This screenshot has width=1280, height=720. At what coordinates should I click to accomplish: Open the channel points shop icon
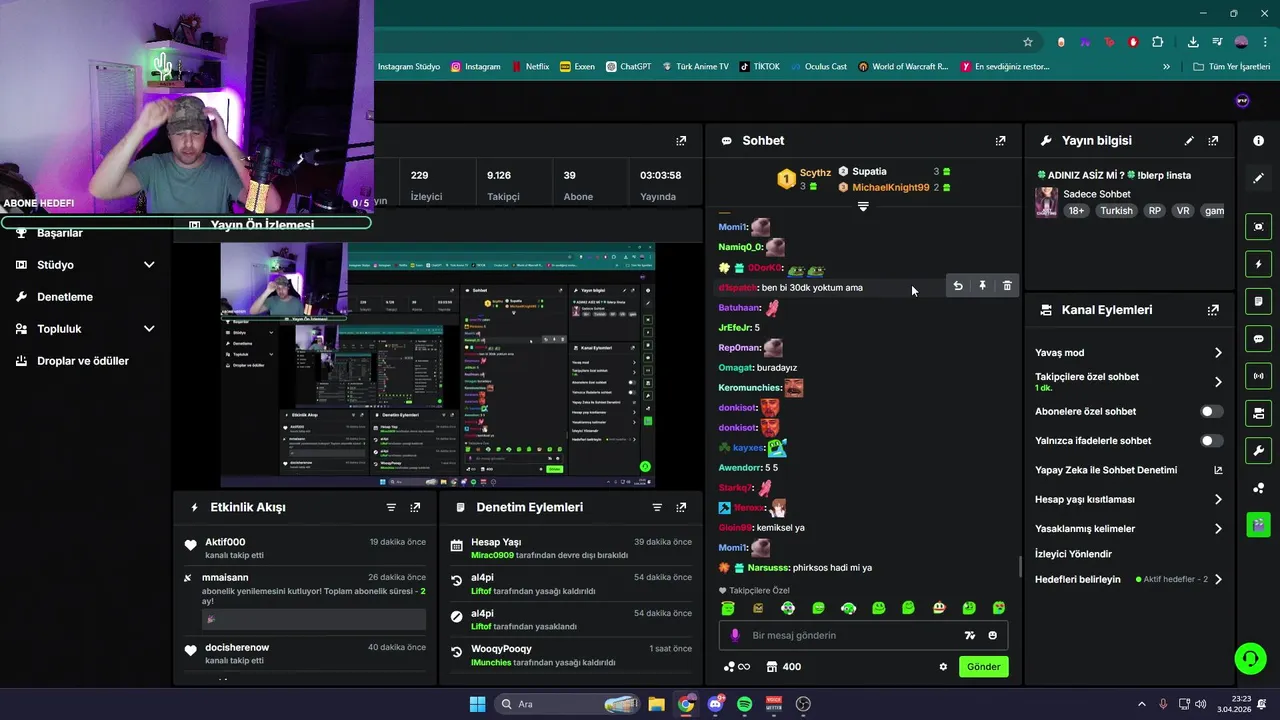click(x=772, y=667)
